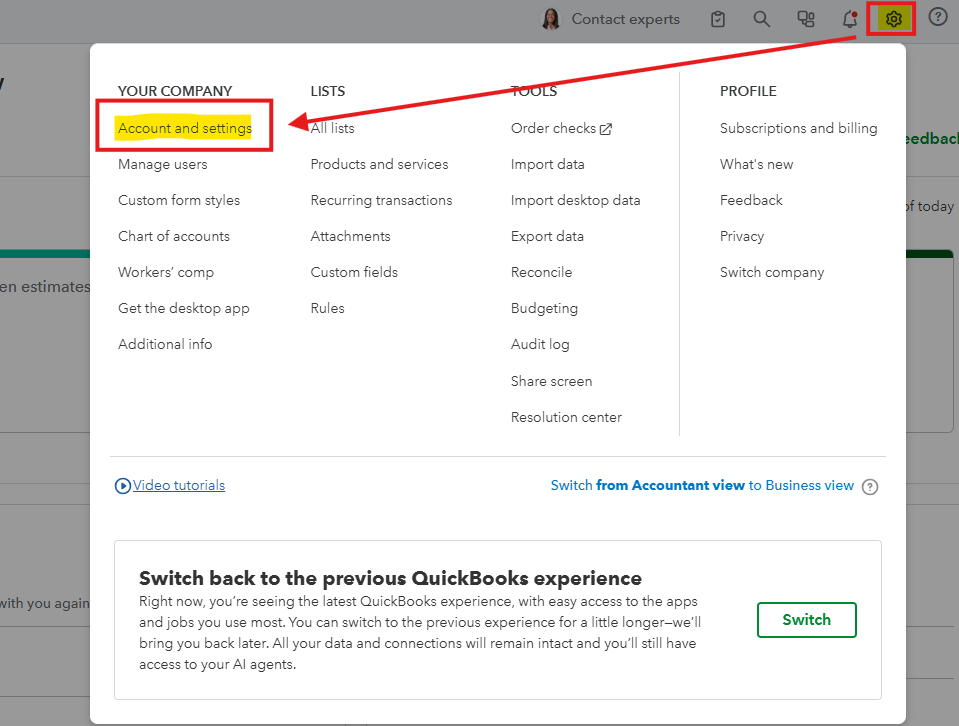Open the tasks clipboard icon

[x=718, y=19]
